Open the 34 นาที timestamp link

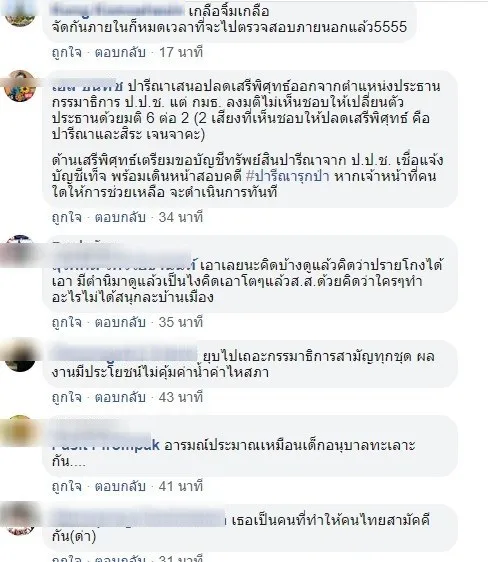point(181,217)
